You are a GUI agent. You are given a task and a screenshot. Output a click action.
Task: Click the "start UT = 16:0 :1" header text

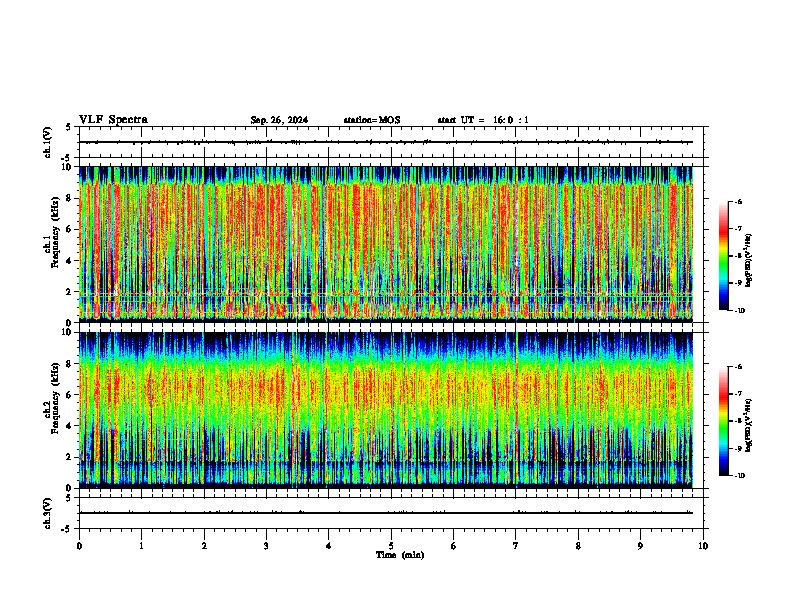[x=483, y=120]
